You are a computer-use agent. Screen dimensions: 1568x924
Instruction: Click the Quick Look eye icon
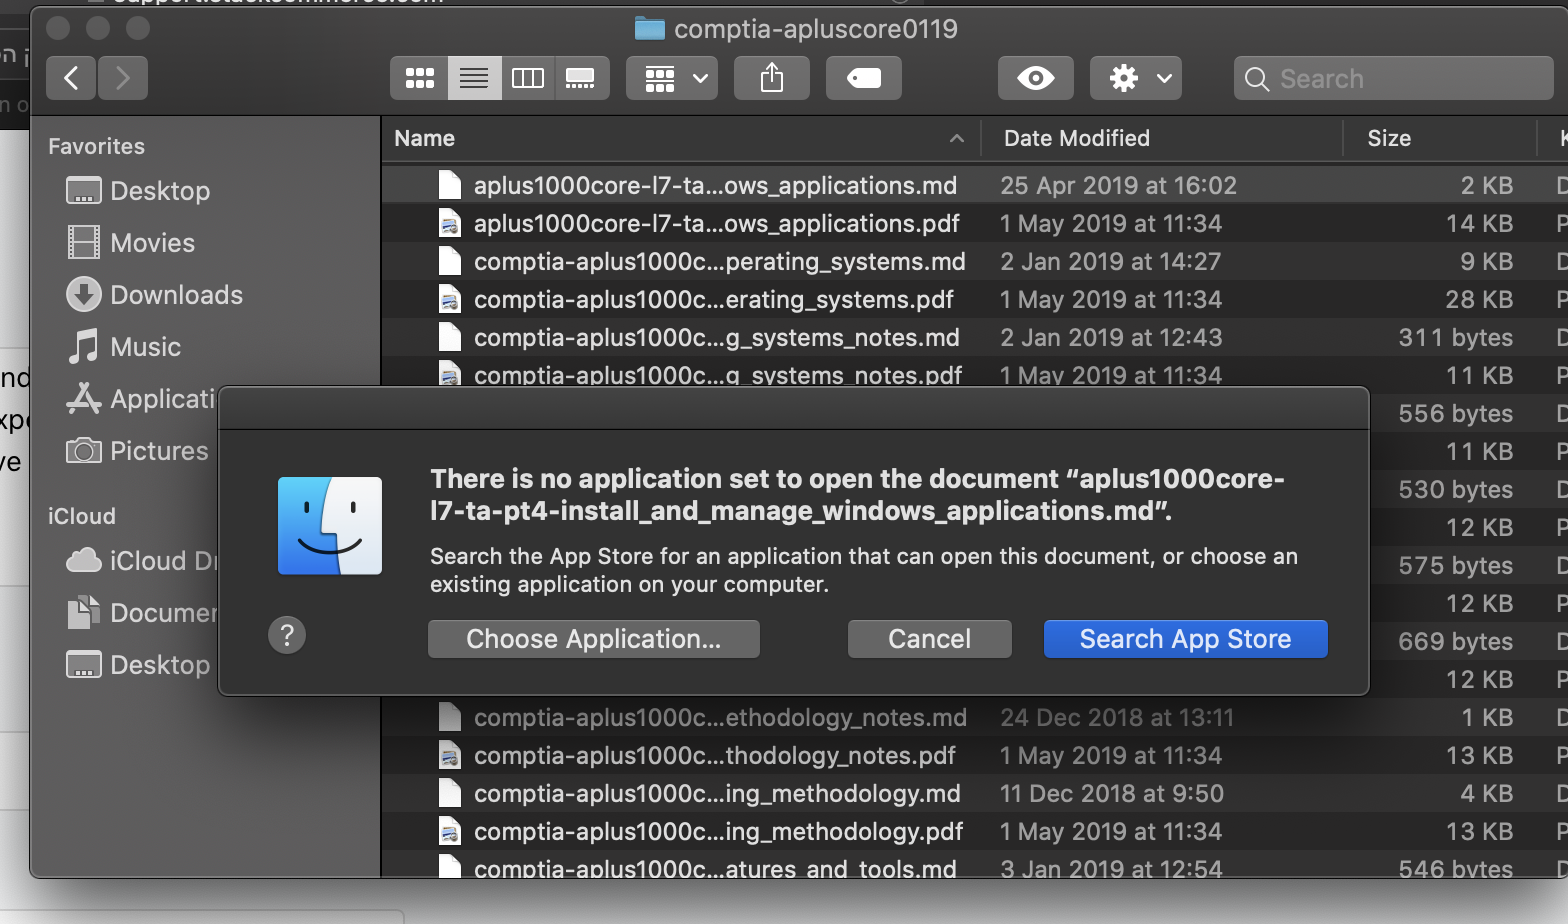pos(1036,78)
